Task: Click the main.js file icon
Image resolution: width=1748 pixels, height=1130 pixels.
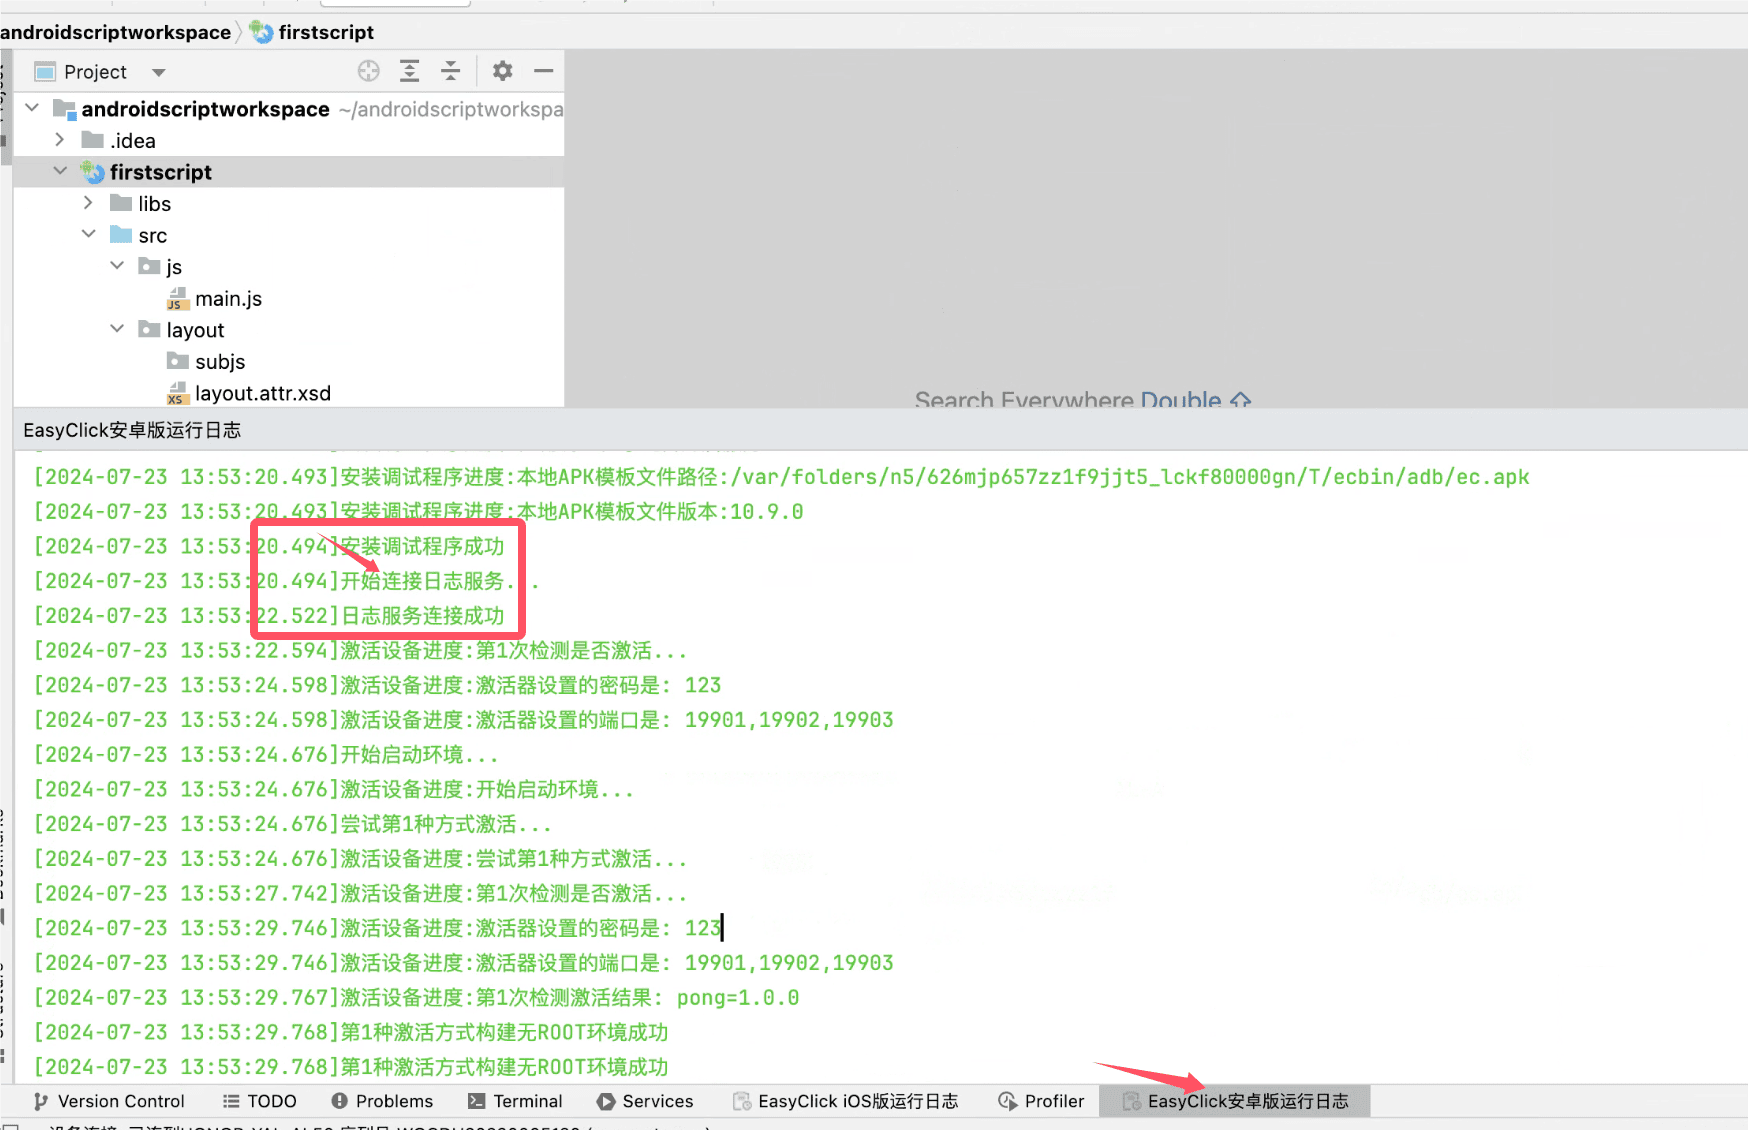Action: coord(177,298)
